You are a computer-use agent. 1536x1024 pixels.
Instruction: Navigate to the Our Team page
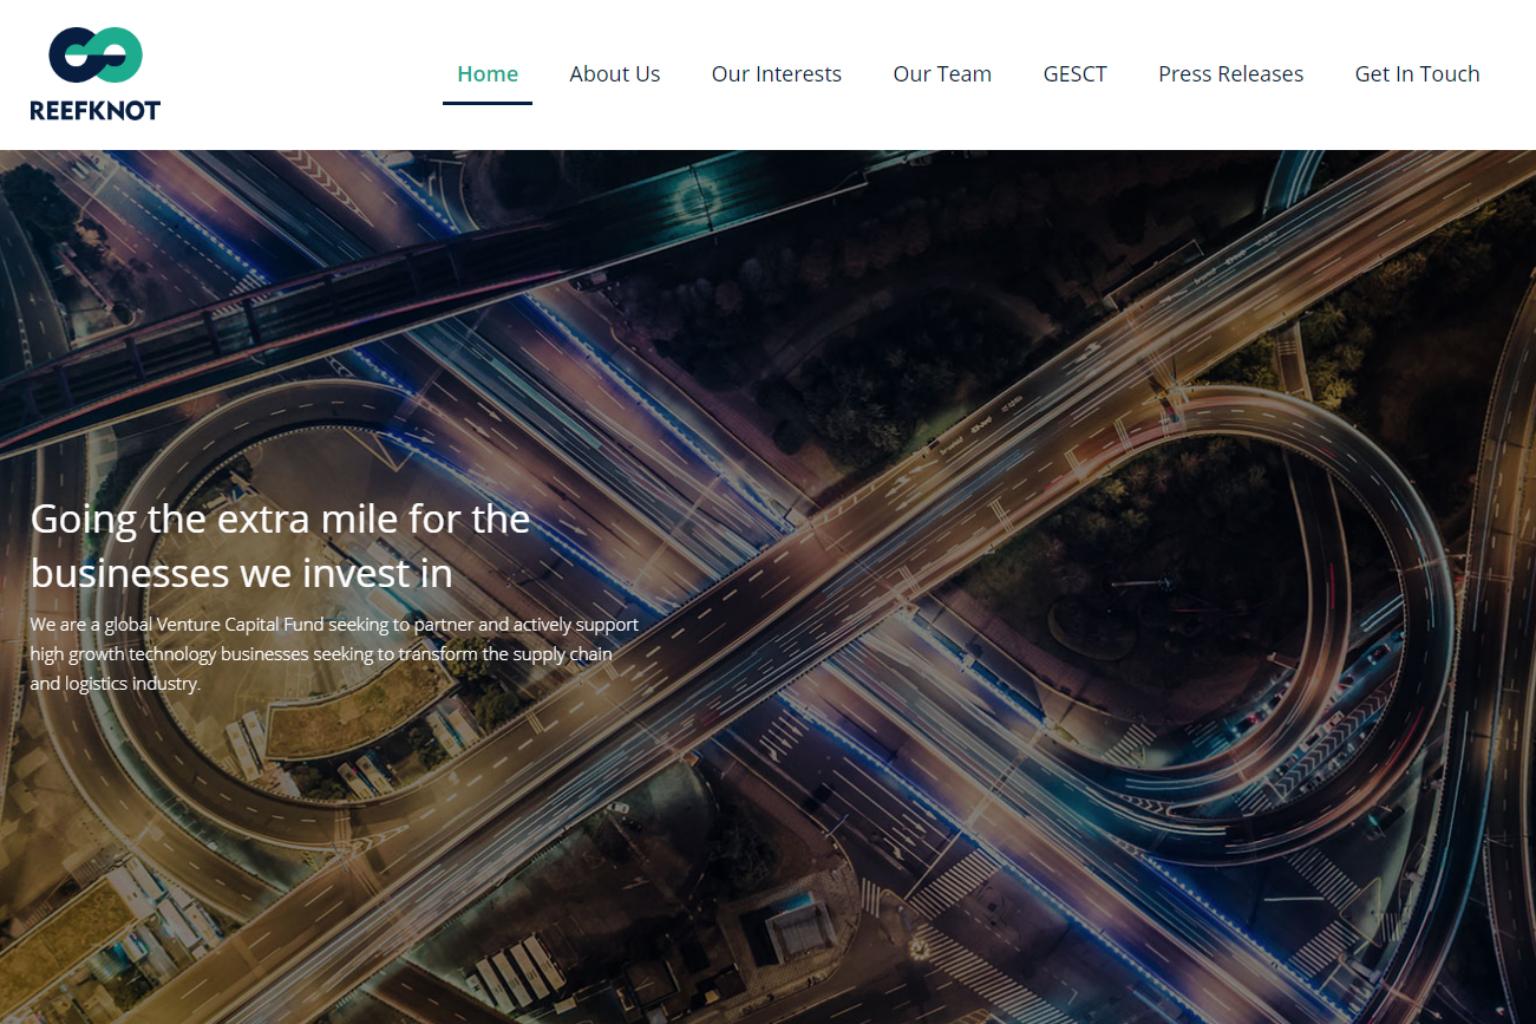coord(941,74)
